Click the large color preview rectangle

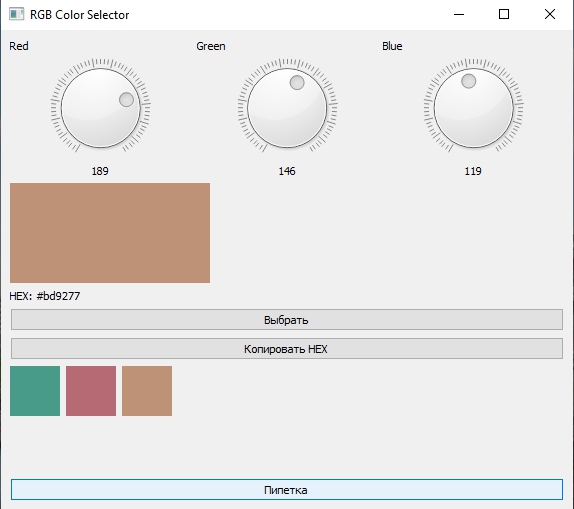tap(110, 233)
